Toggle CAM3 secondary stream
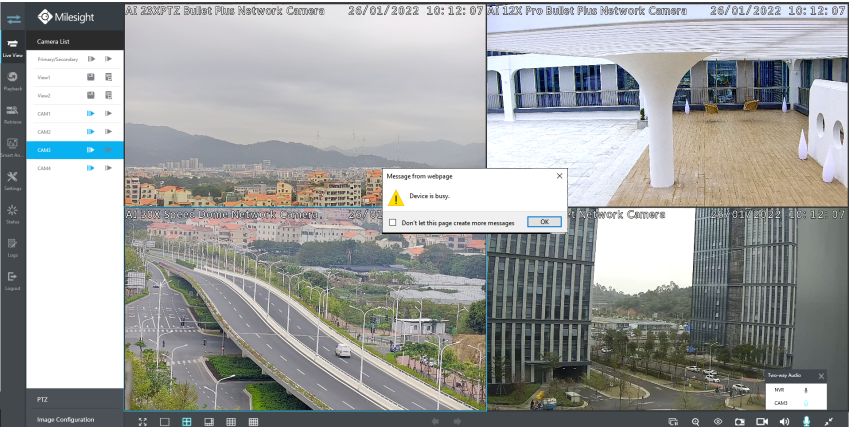Image resolution: width=851 pixels, height=428 pixels. tap(109, 150)
